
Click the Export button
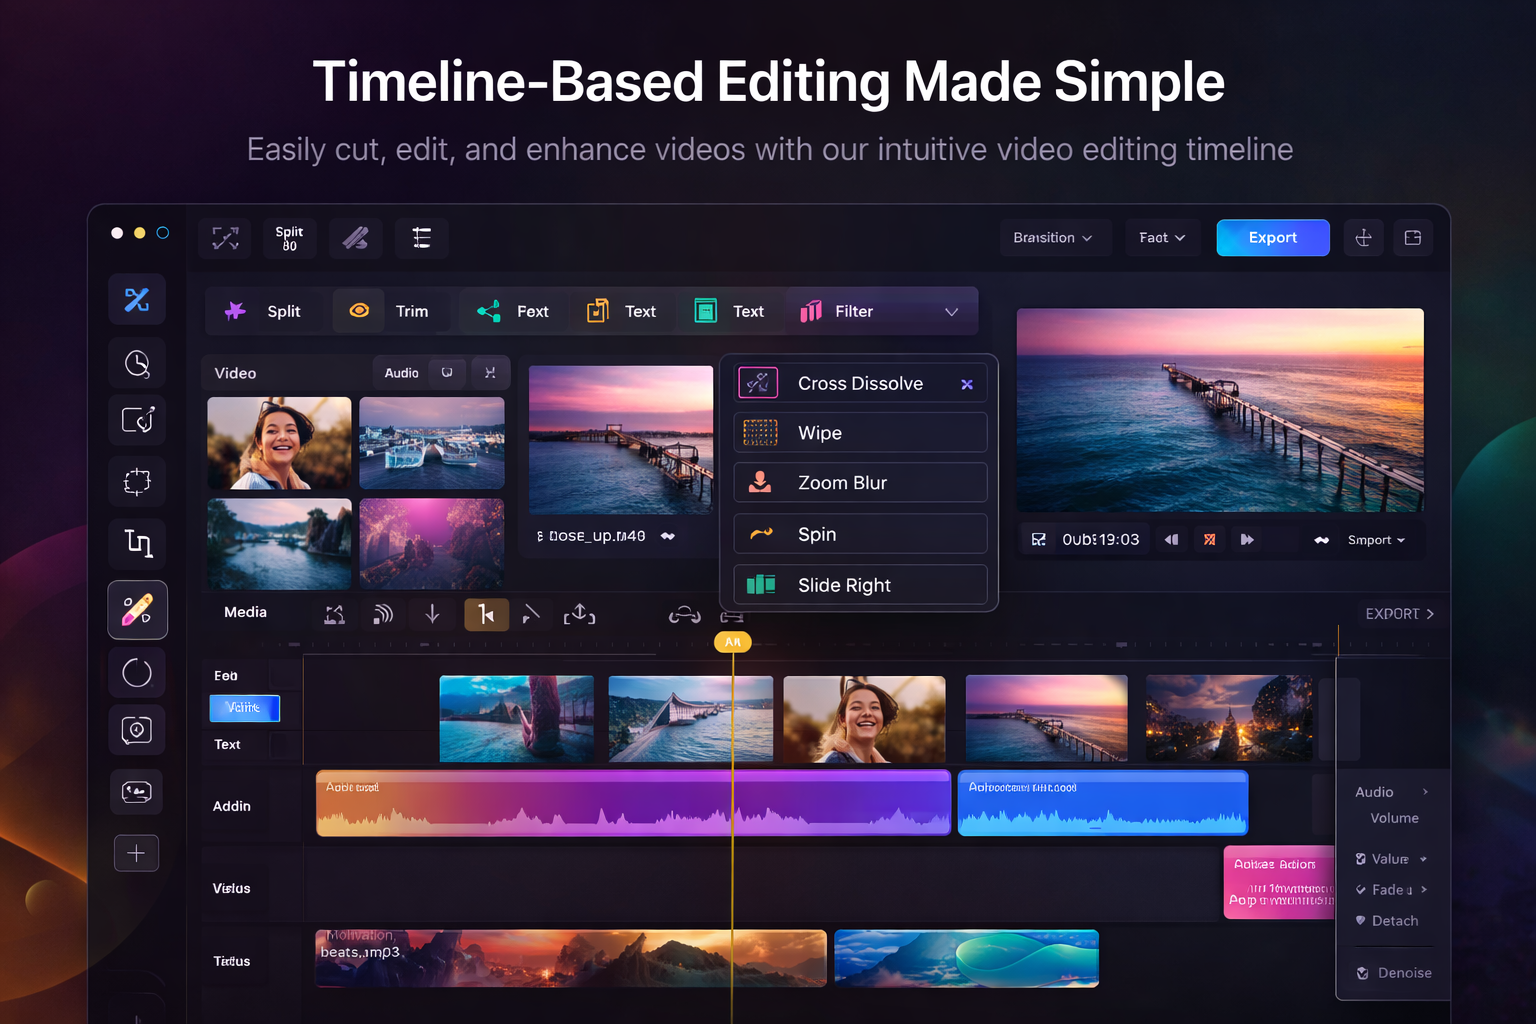pos(1272,237)
